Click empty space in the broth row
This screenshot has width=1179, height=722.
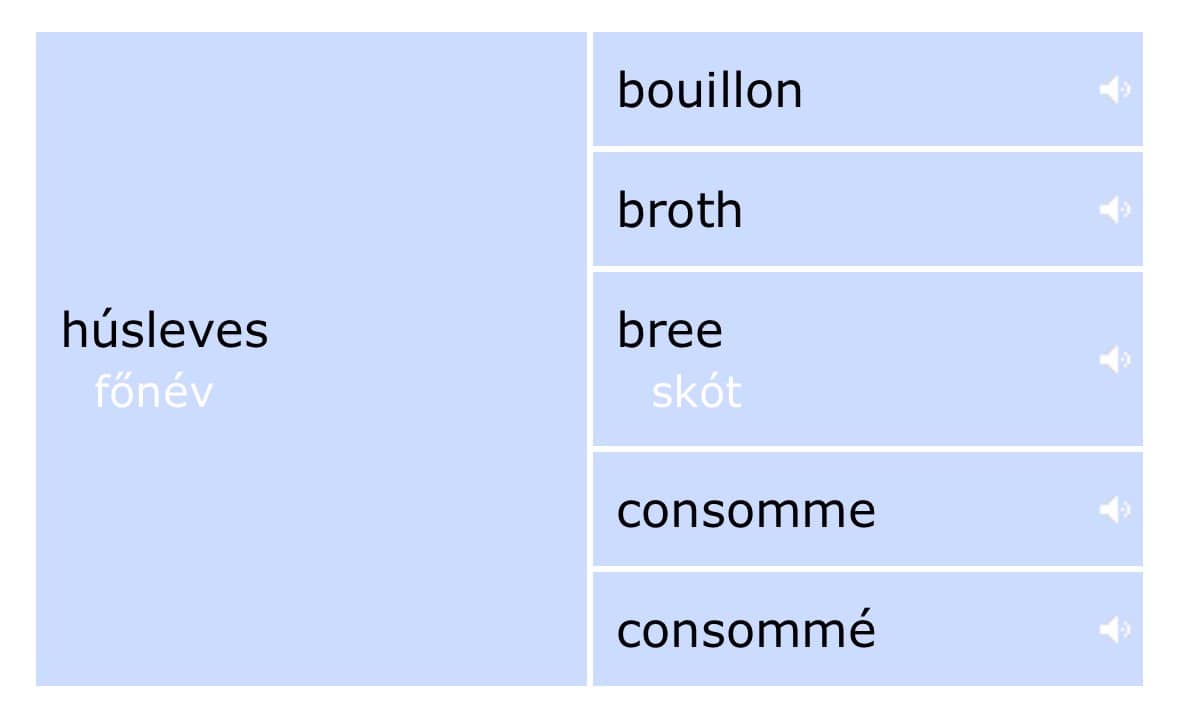click(917, 209)
